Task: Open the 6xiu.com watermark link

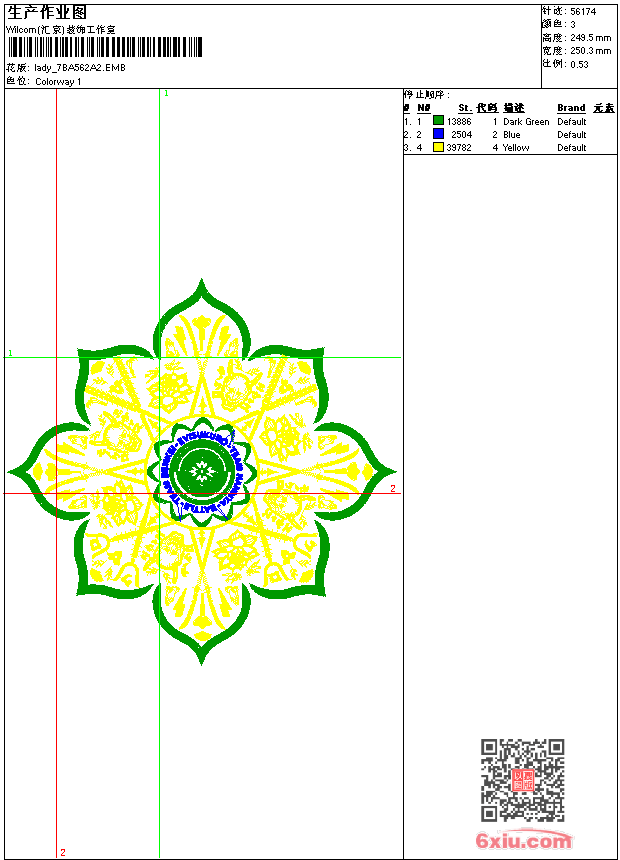Action: [x=524, y=841]
